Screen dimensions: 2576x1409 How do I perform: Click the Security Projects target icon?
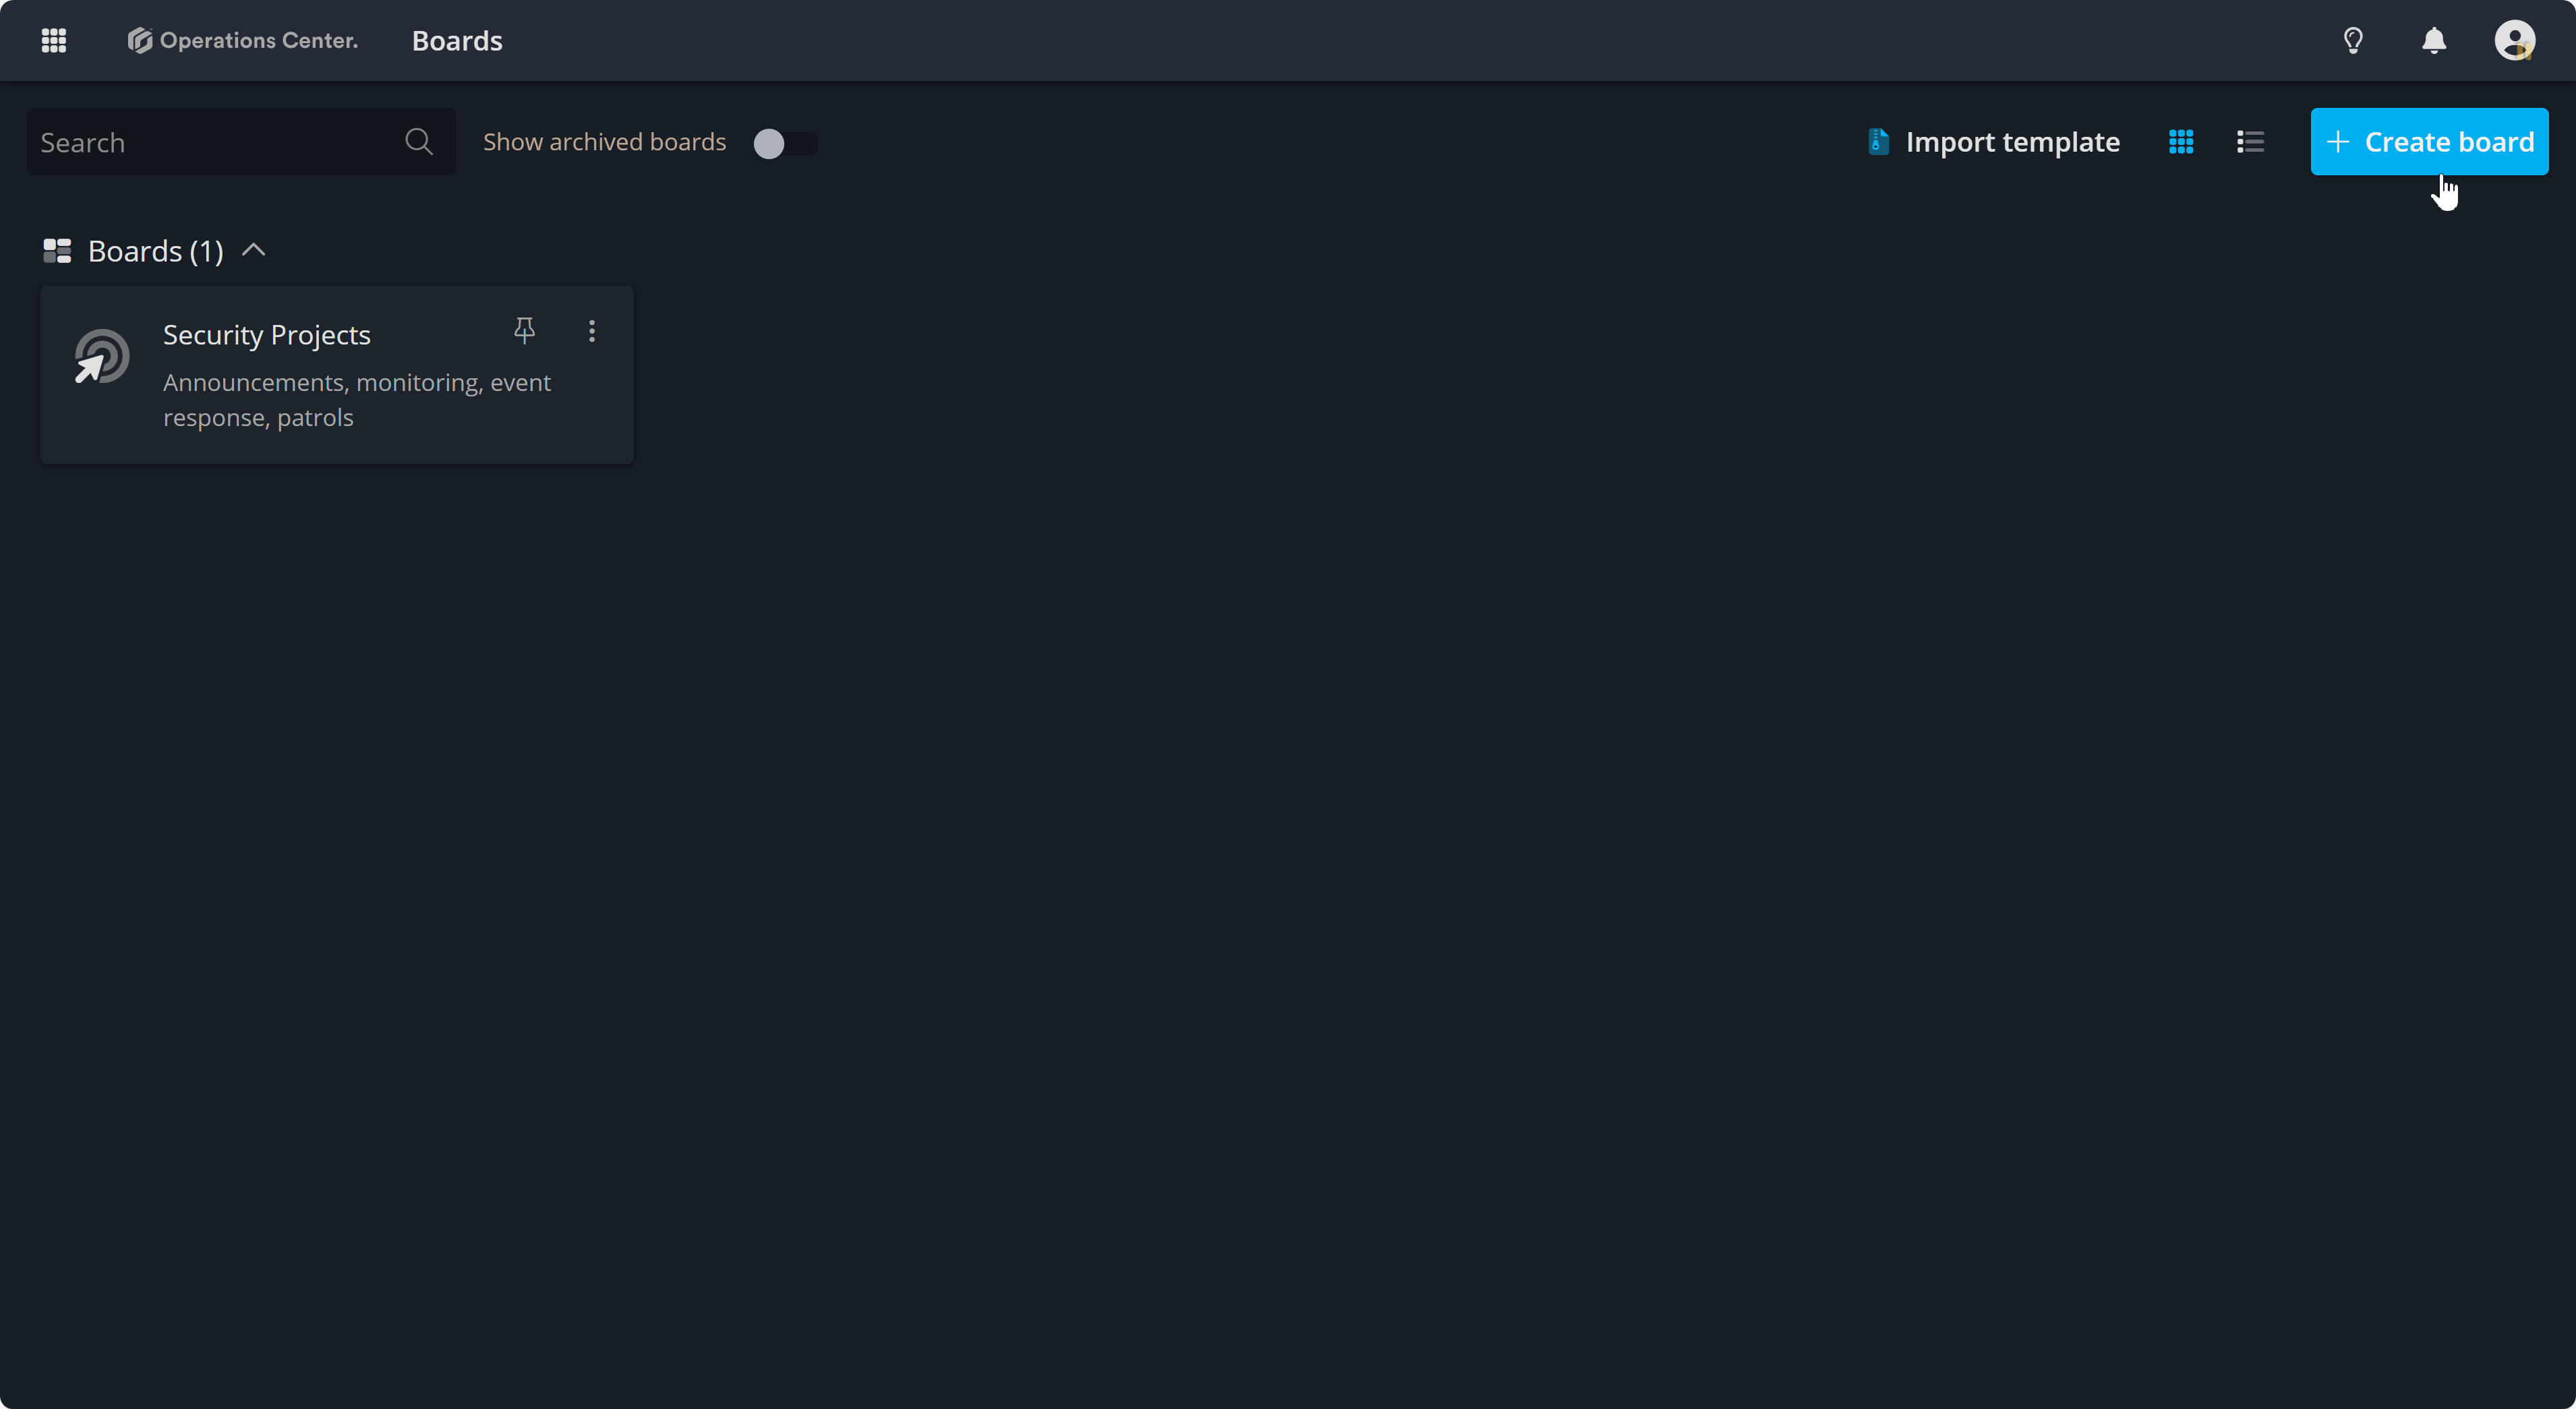(x=102, y=357)
